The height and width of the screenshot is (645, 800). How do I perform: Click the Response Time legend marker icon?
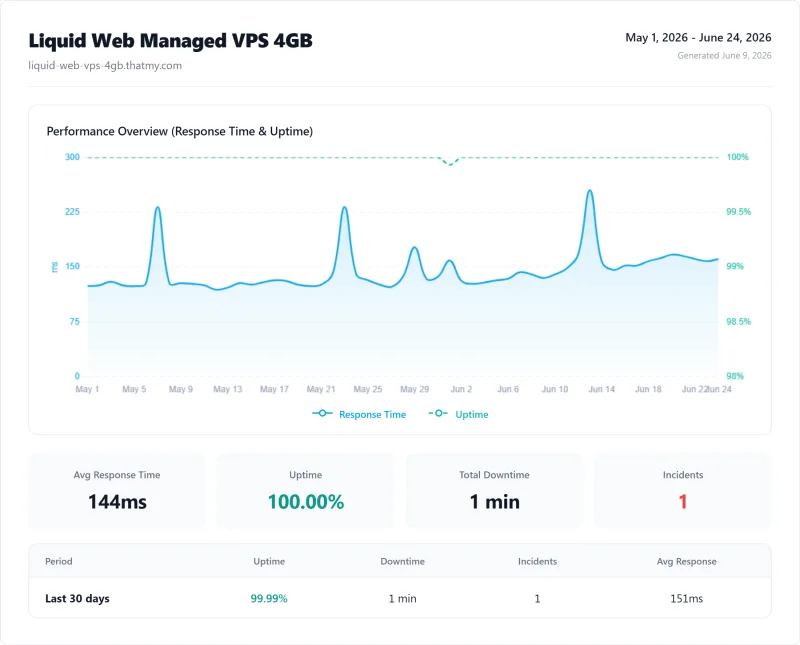tap(322, 413)
